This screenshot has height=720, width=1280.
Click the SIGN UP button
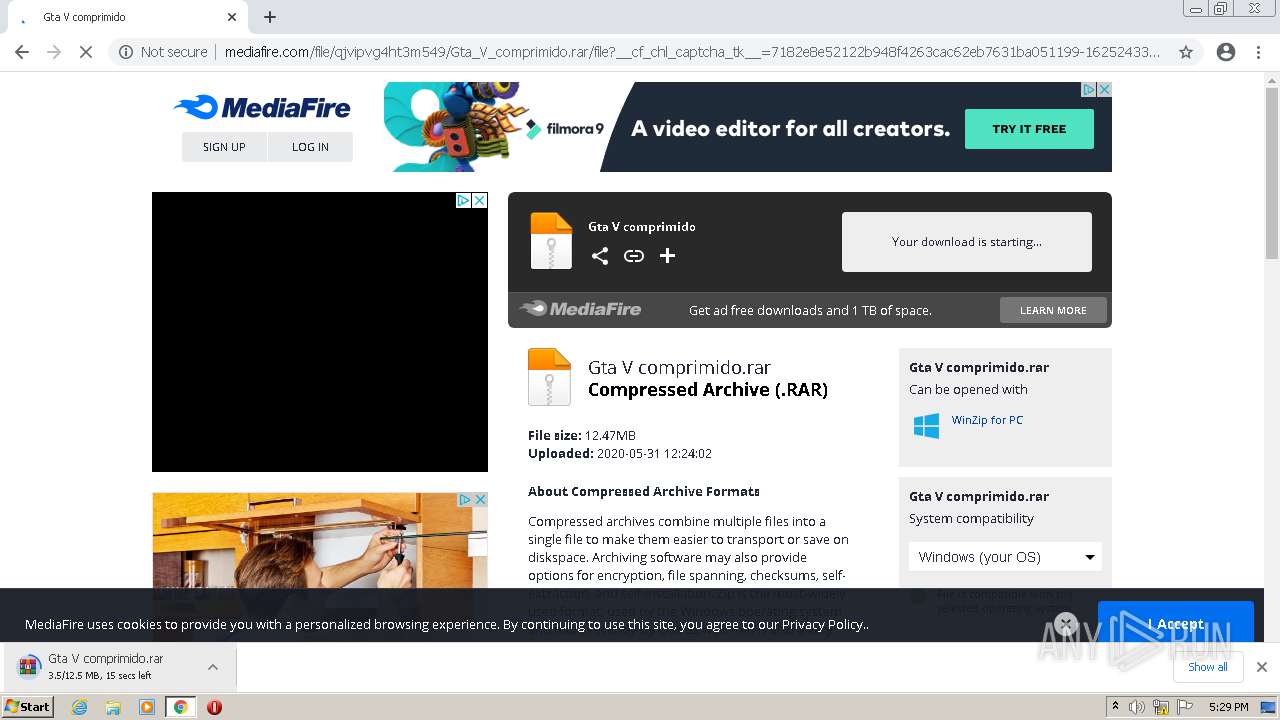tap(224, 147)
